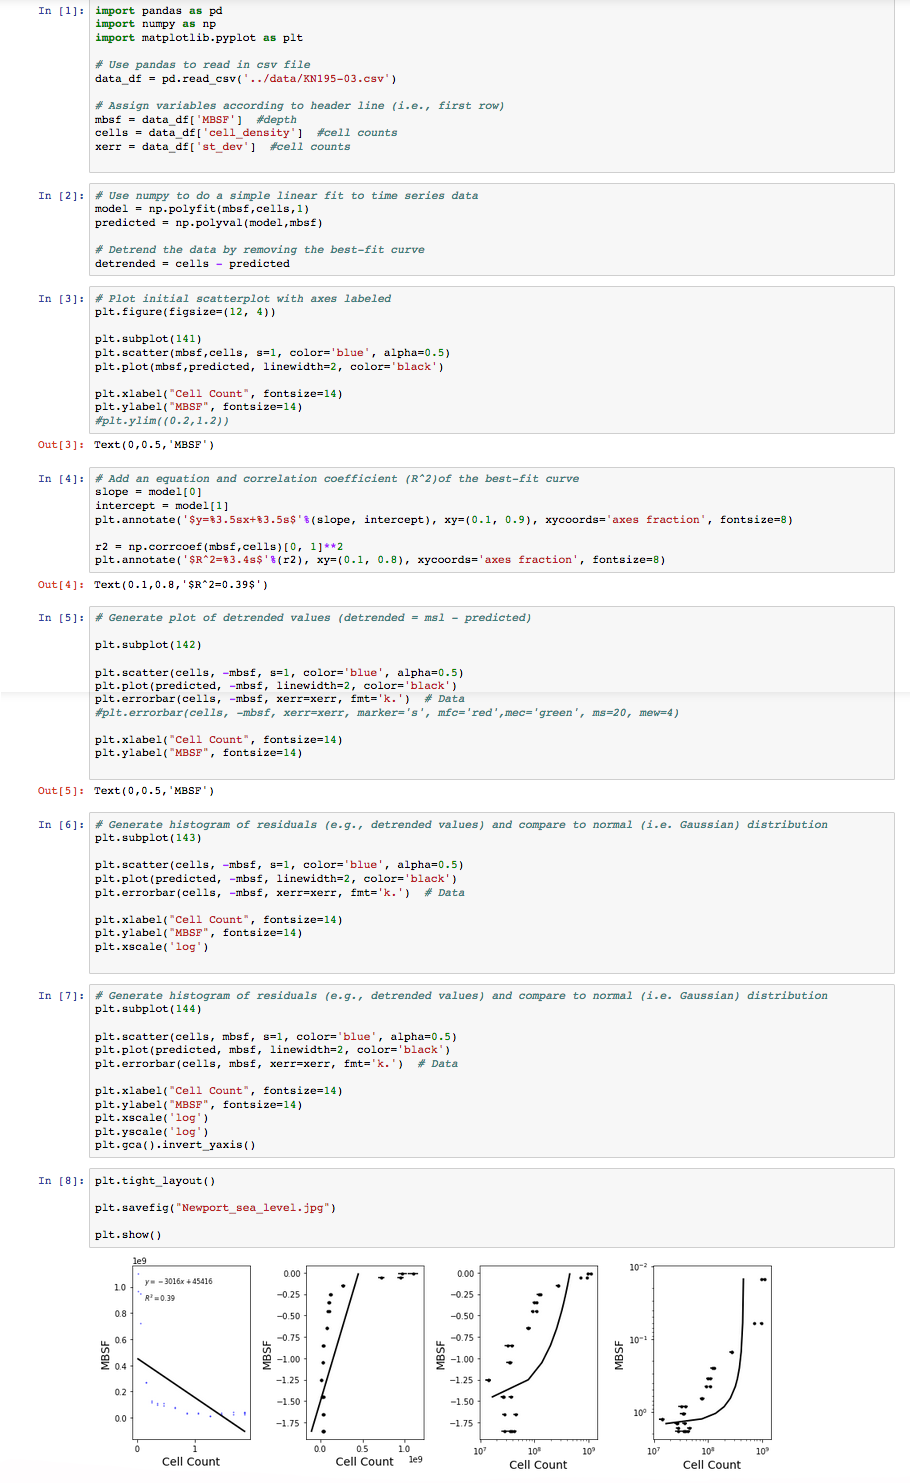This screenshot has height=1483, width=910.
Task: Click the plt.gca().invert_yaxis() line
Action: tap(175, 1145)
